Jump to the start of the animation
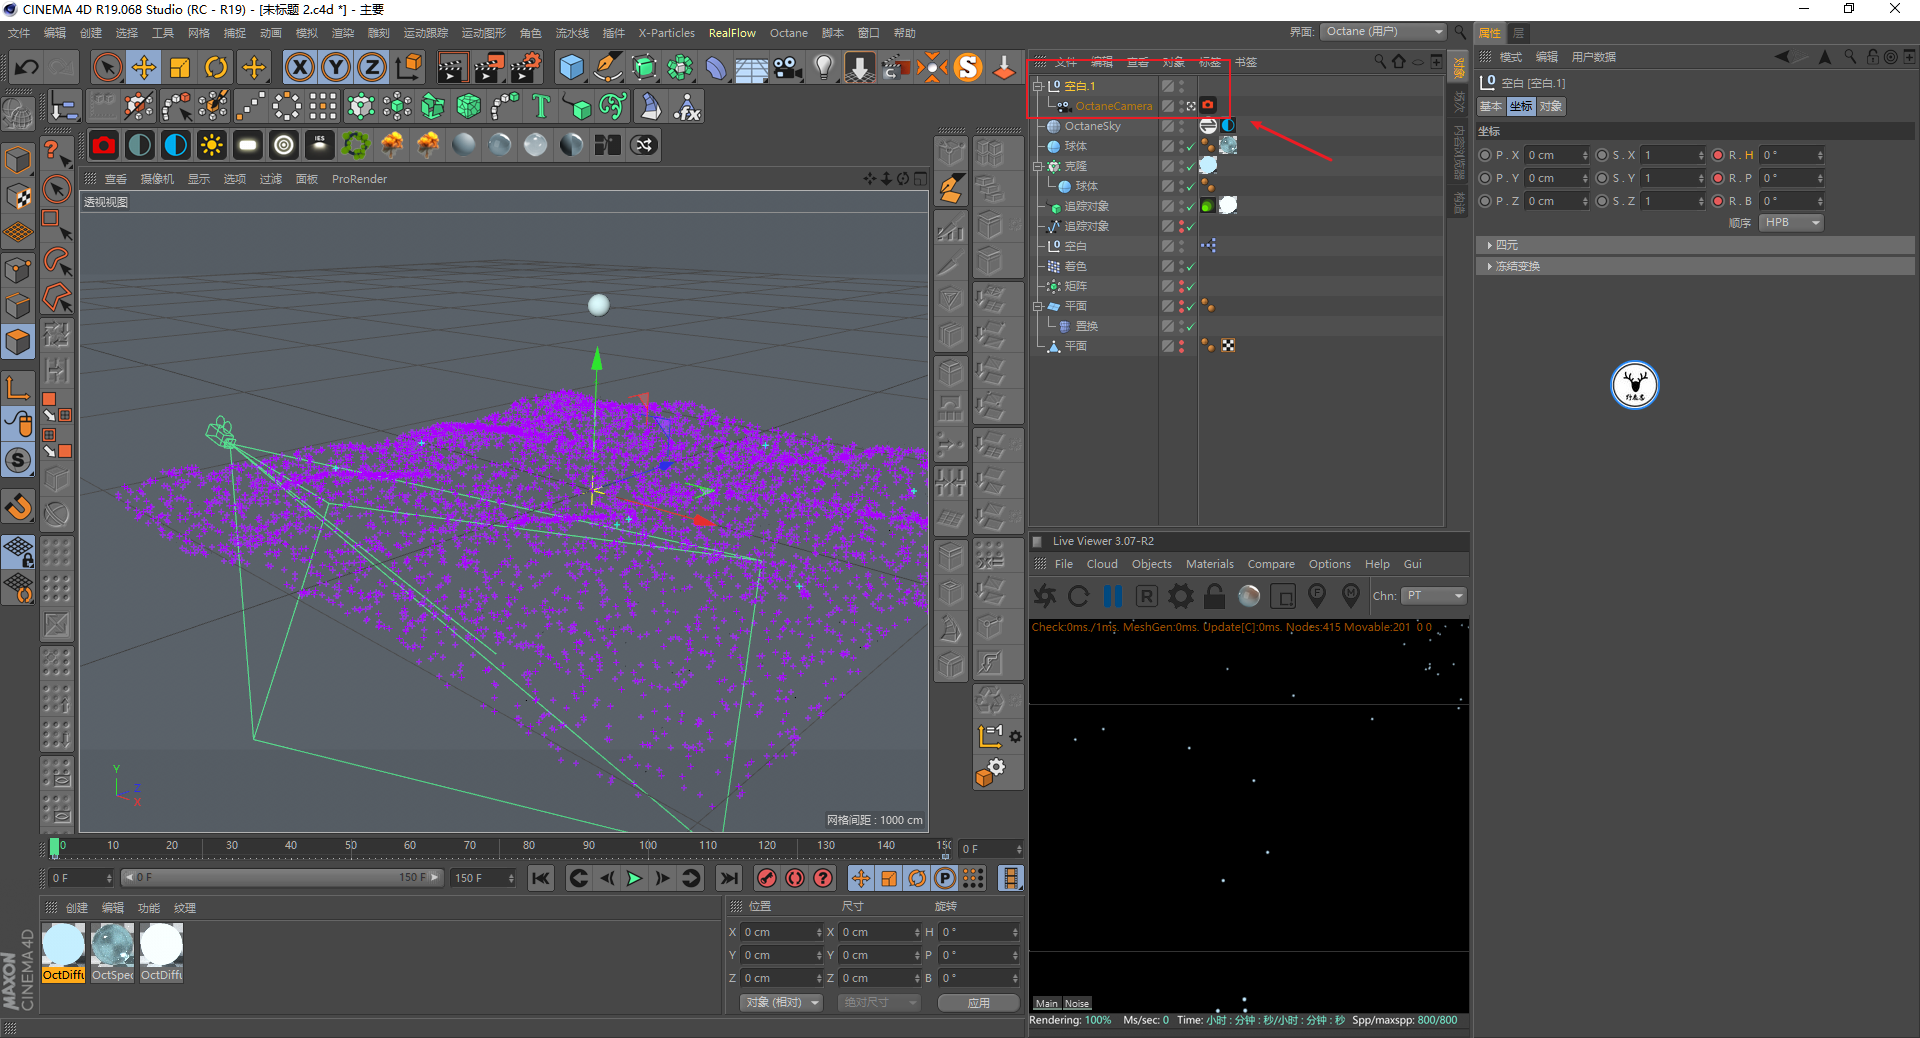Viewport: 1920px width, 1038px height. (x=541, y=878)
